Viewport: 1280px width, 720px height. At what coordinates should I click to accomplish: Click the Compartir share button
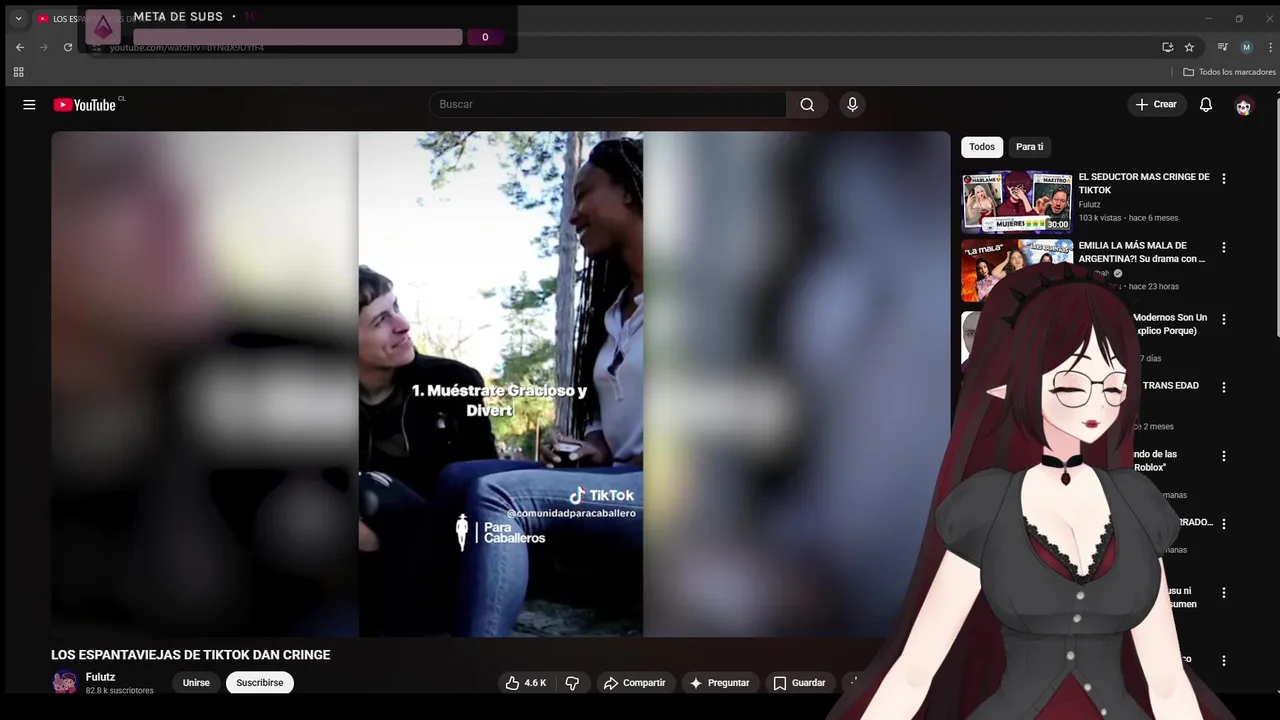[635, 683]
